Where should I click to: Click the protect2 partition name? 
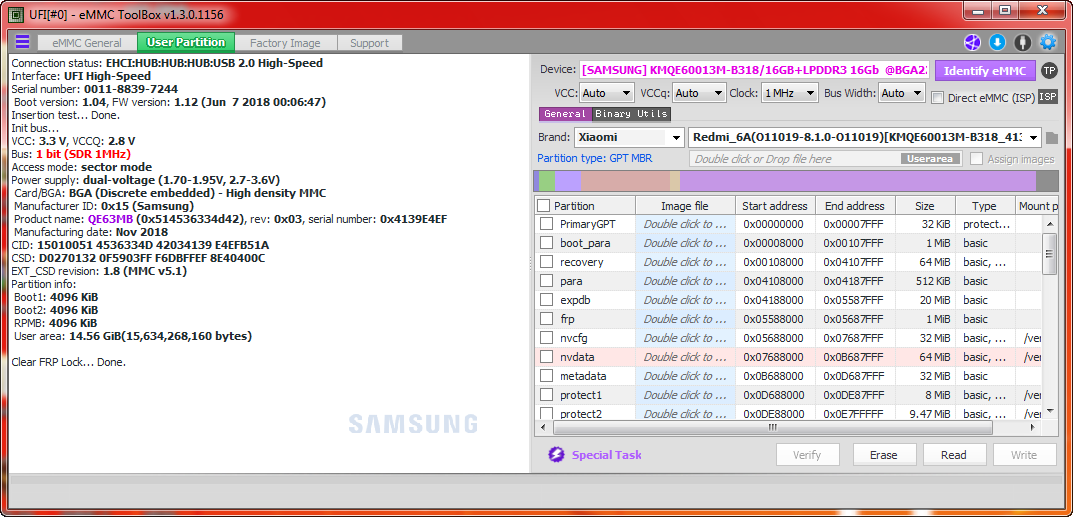coord(580,414)
